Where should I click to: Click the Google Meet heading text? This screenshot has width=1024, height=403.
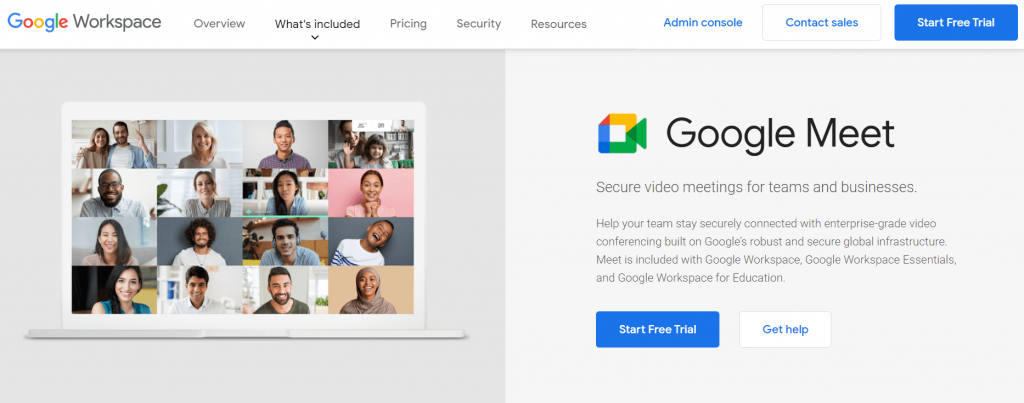(780, 134)
